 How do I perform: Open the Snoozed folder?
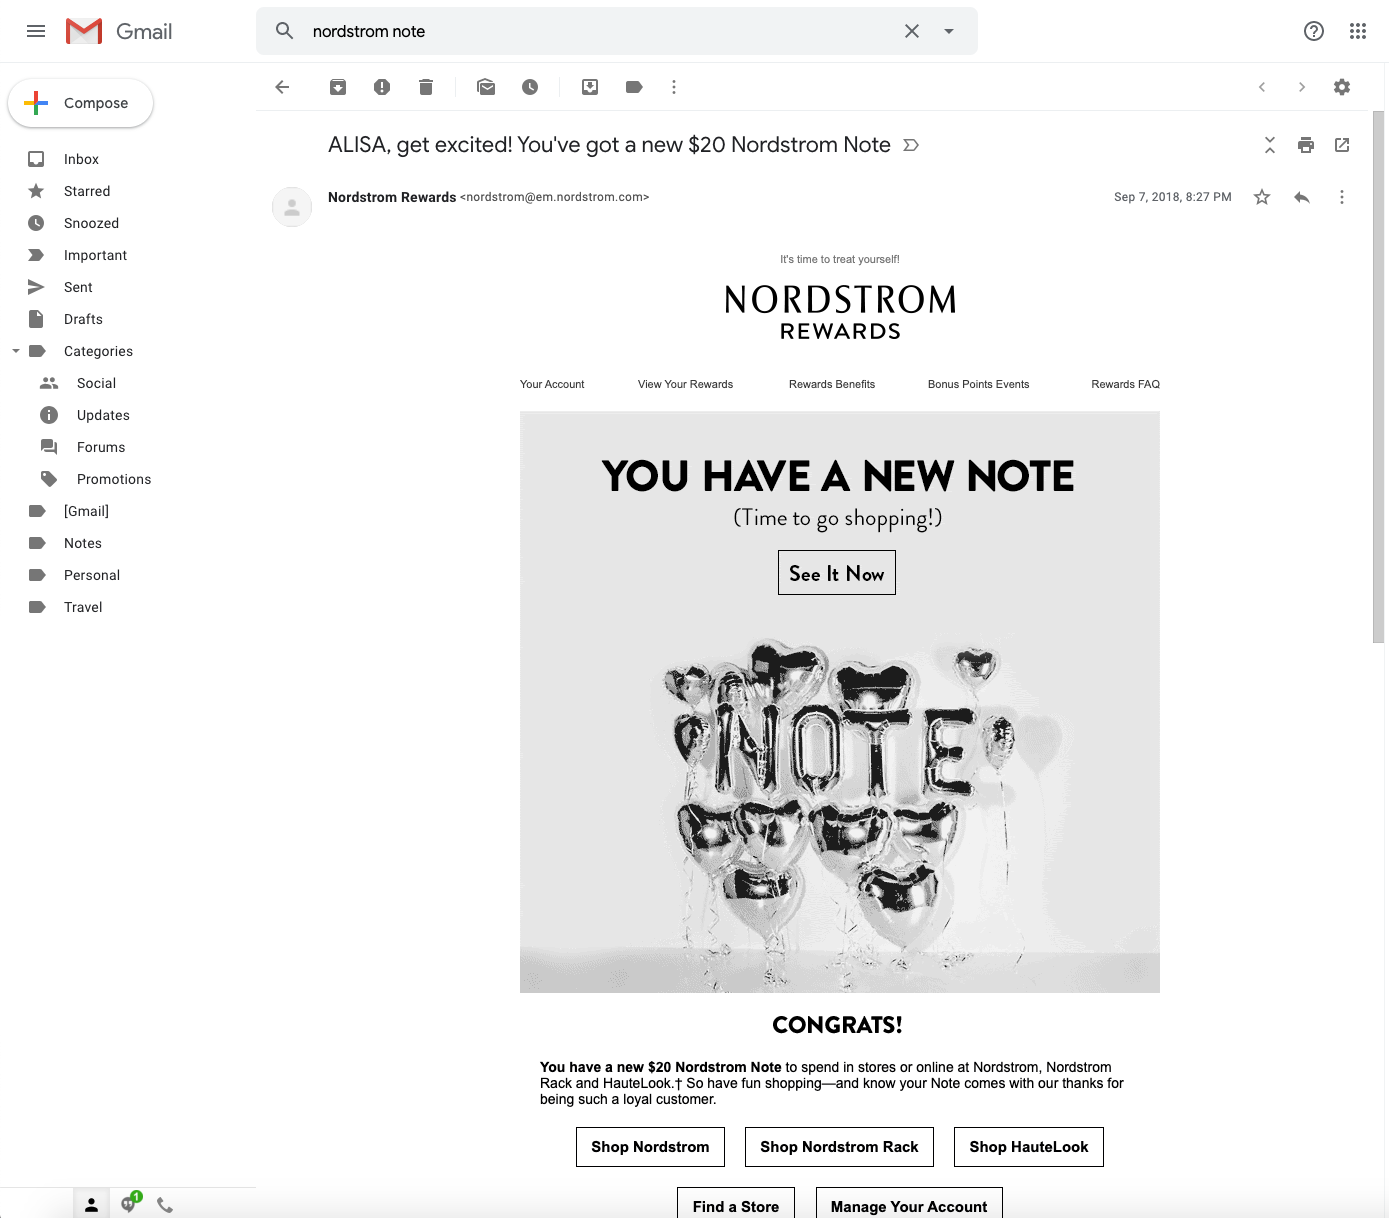[x=91, y=223]
